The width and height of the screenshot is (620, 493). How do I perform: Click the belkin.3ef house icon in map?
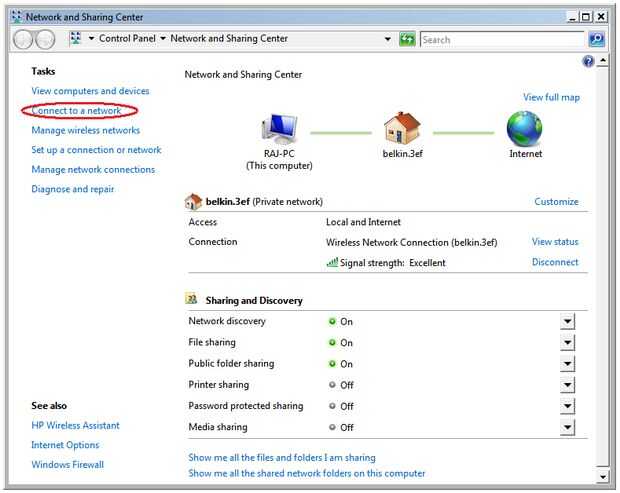(x=402, y=127)
